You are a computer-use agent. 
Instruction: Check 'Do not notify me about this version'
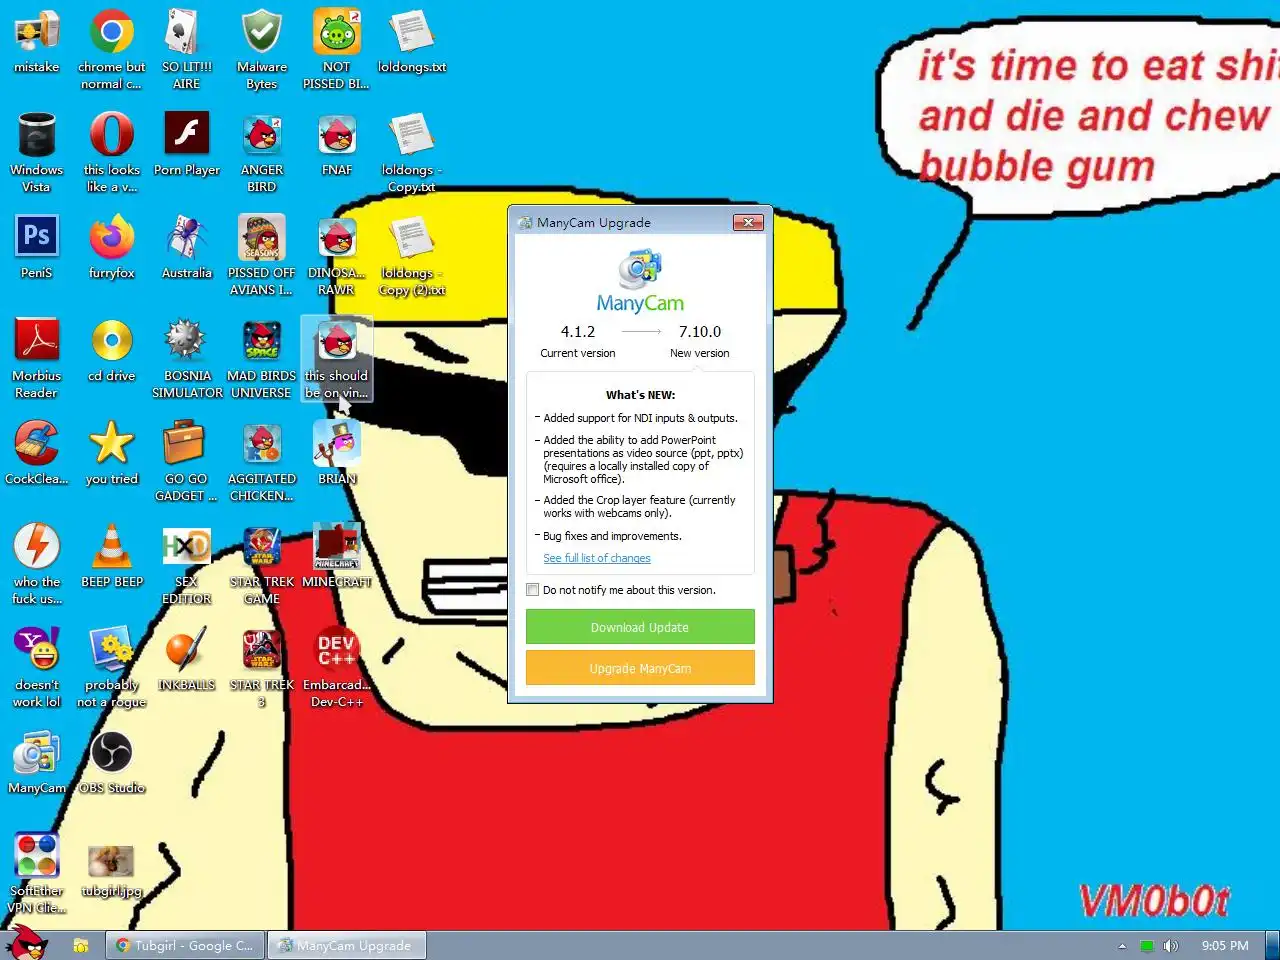tap(533, 590)
